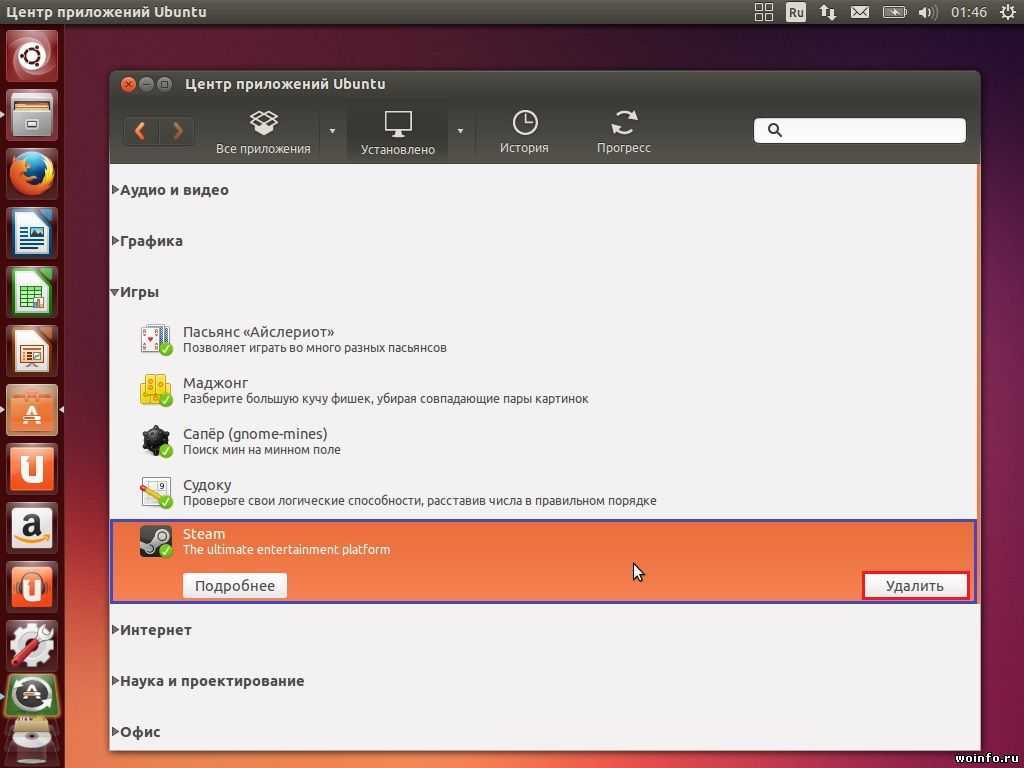Maximize the Ubuntu Software Center window

[x=165, y=84]
